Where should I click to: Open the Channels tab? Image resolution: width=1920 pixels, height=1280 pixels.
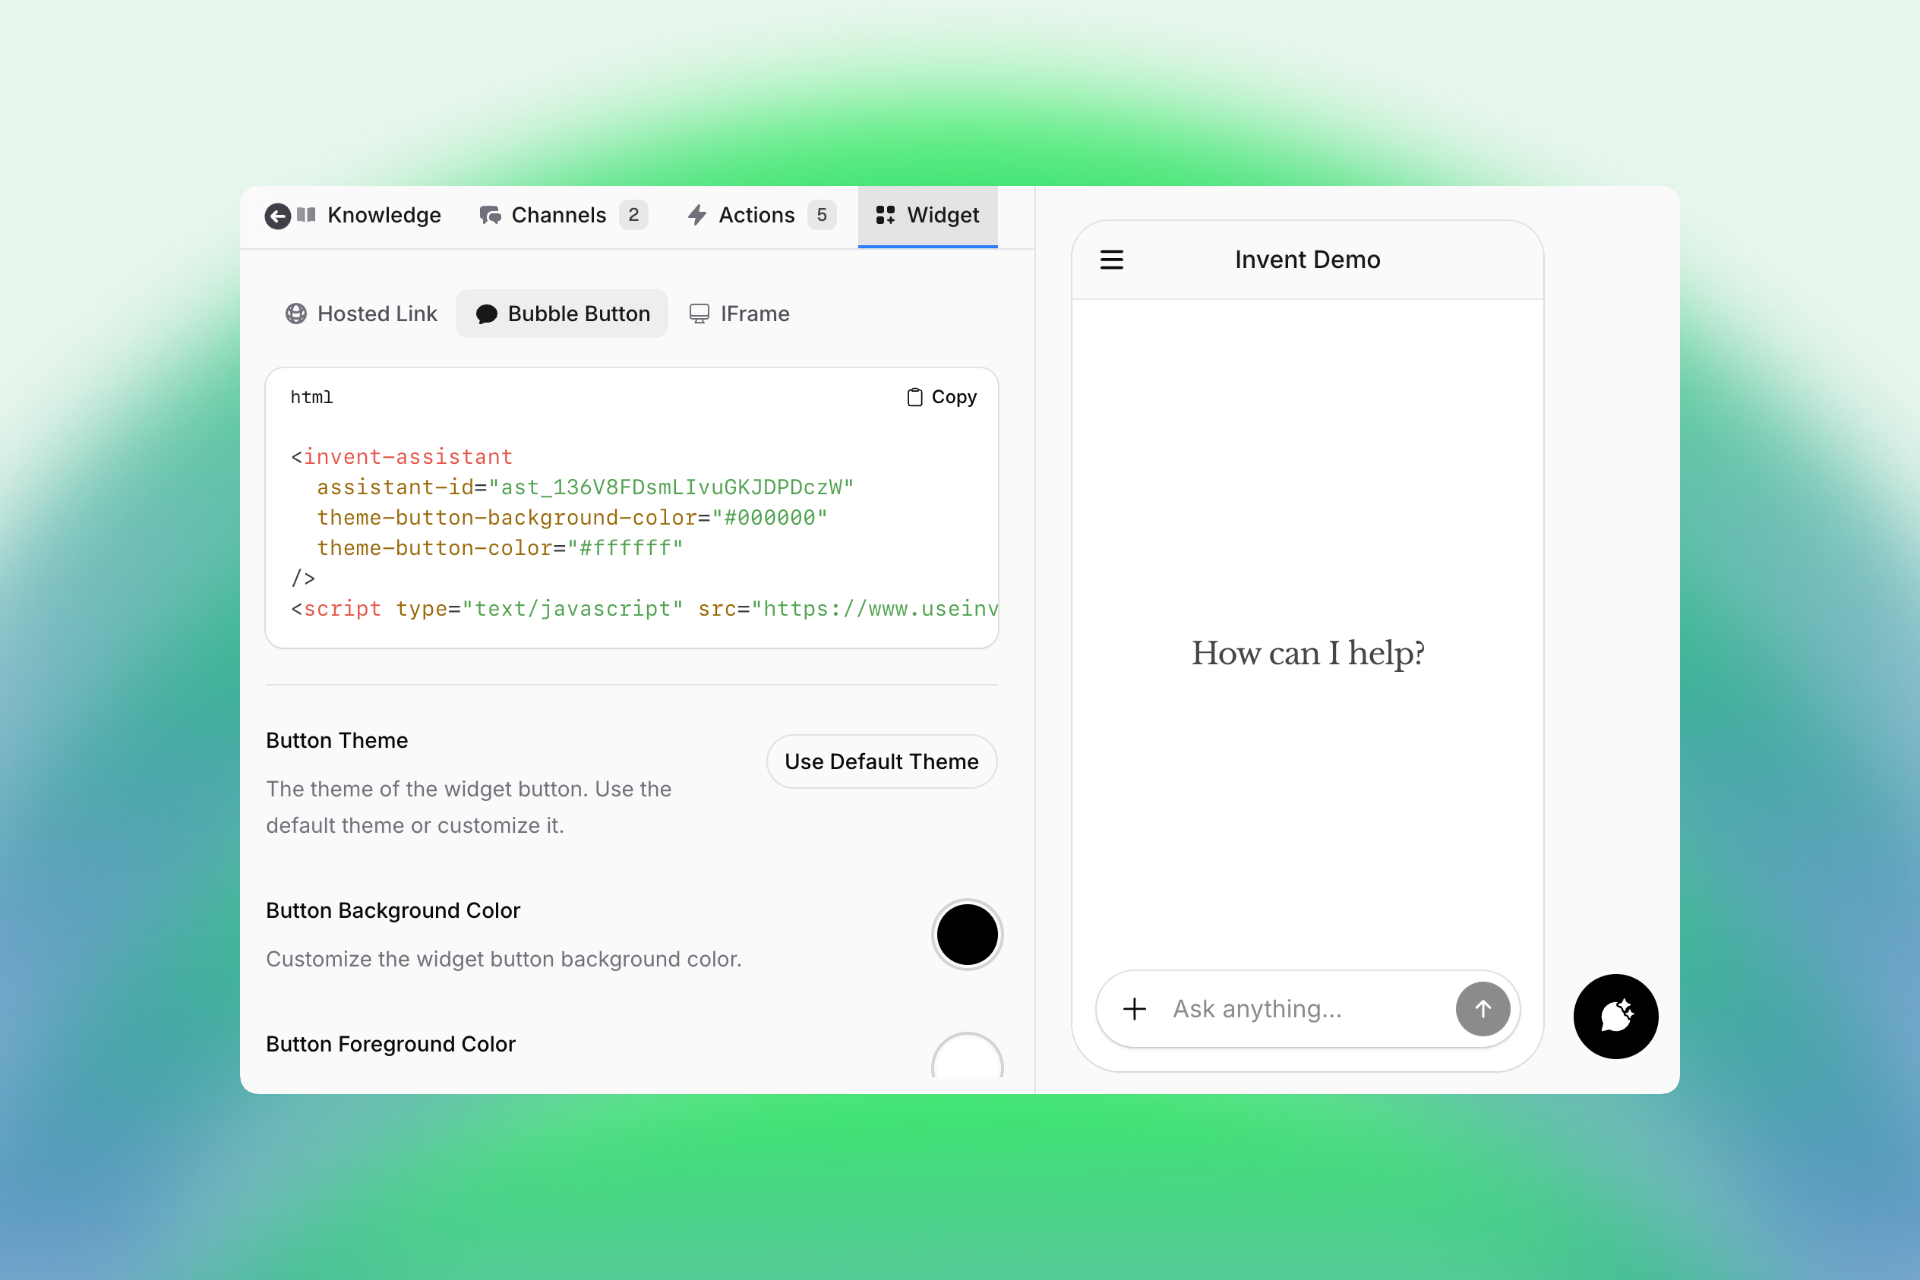[x=558, y=216]
